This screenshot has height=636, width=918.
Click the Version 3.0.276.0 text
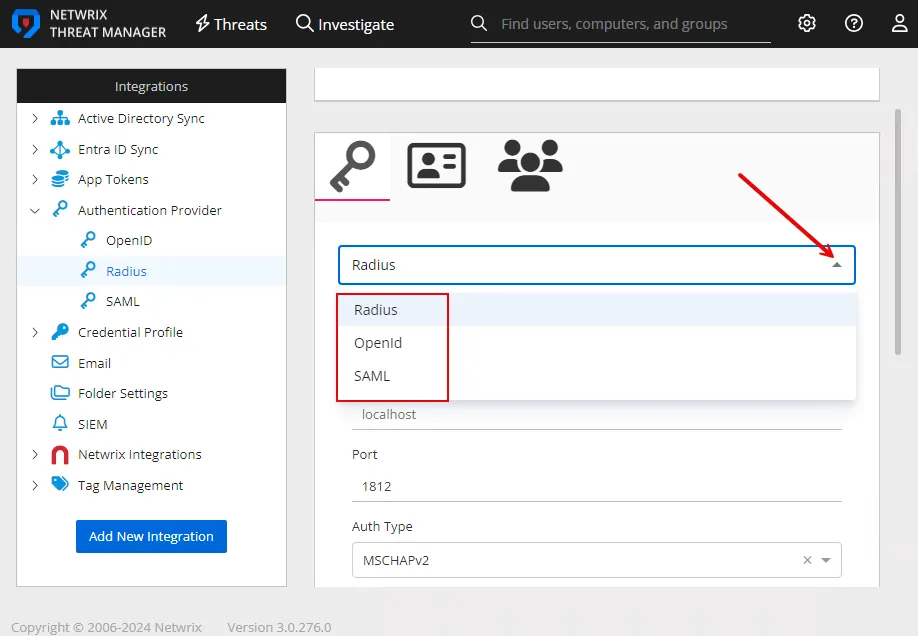coord(279,627)
